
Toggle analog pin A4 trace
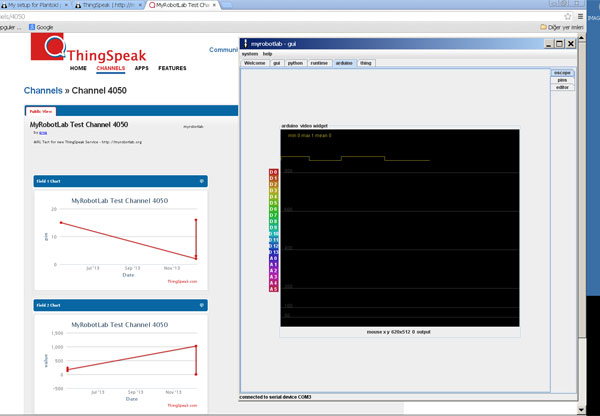(x=273, y=283)
